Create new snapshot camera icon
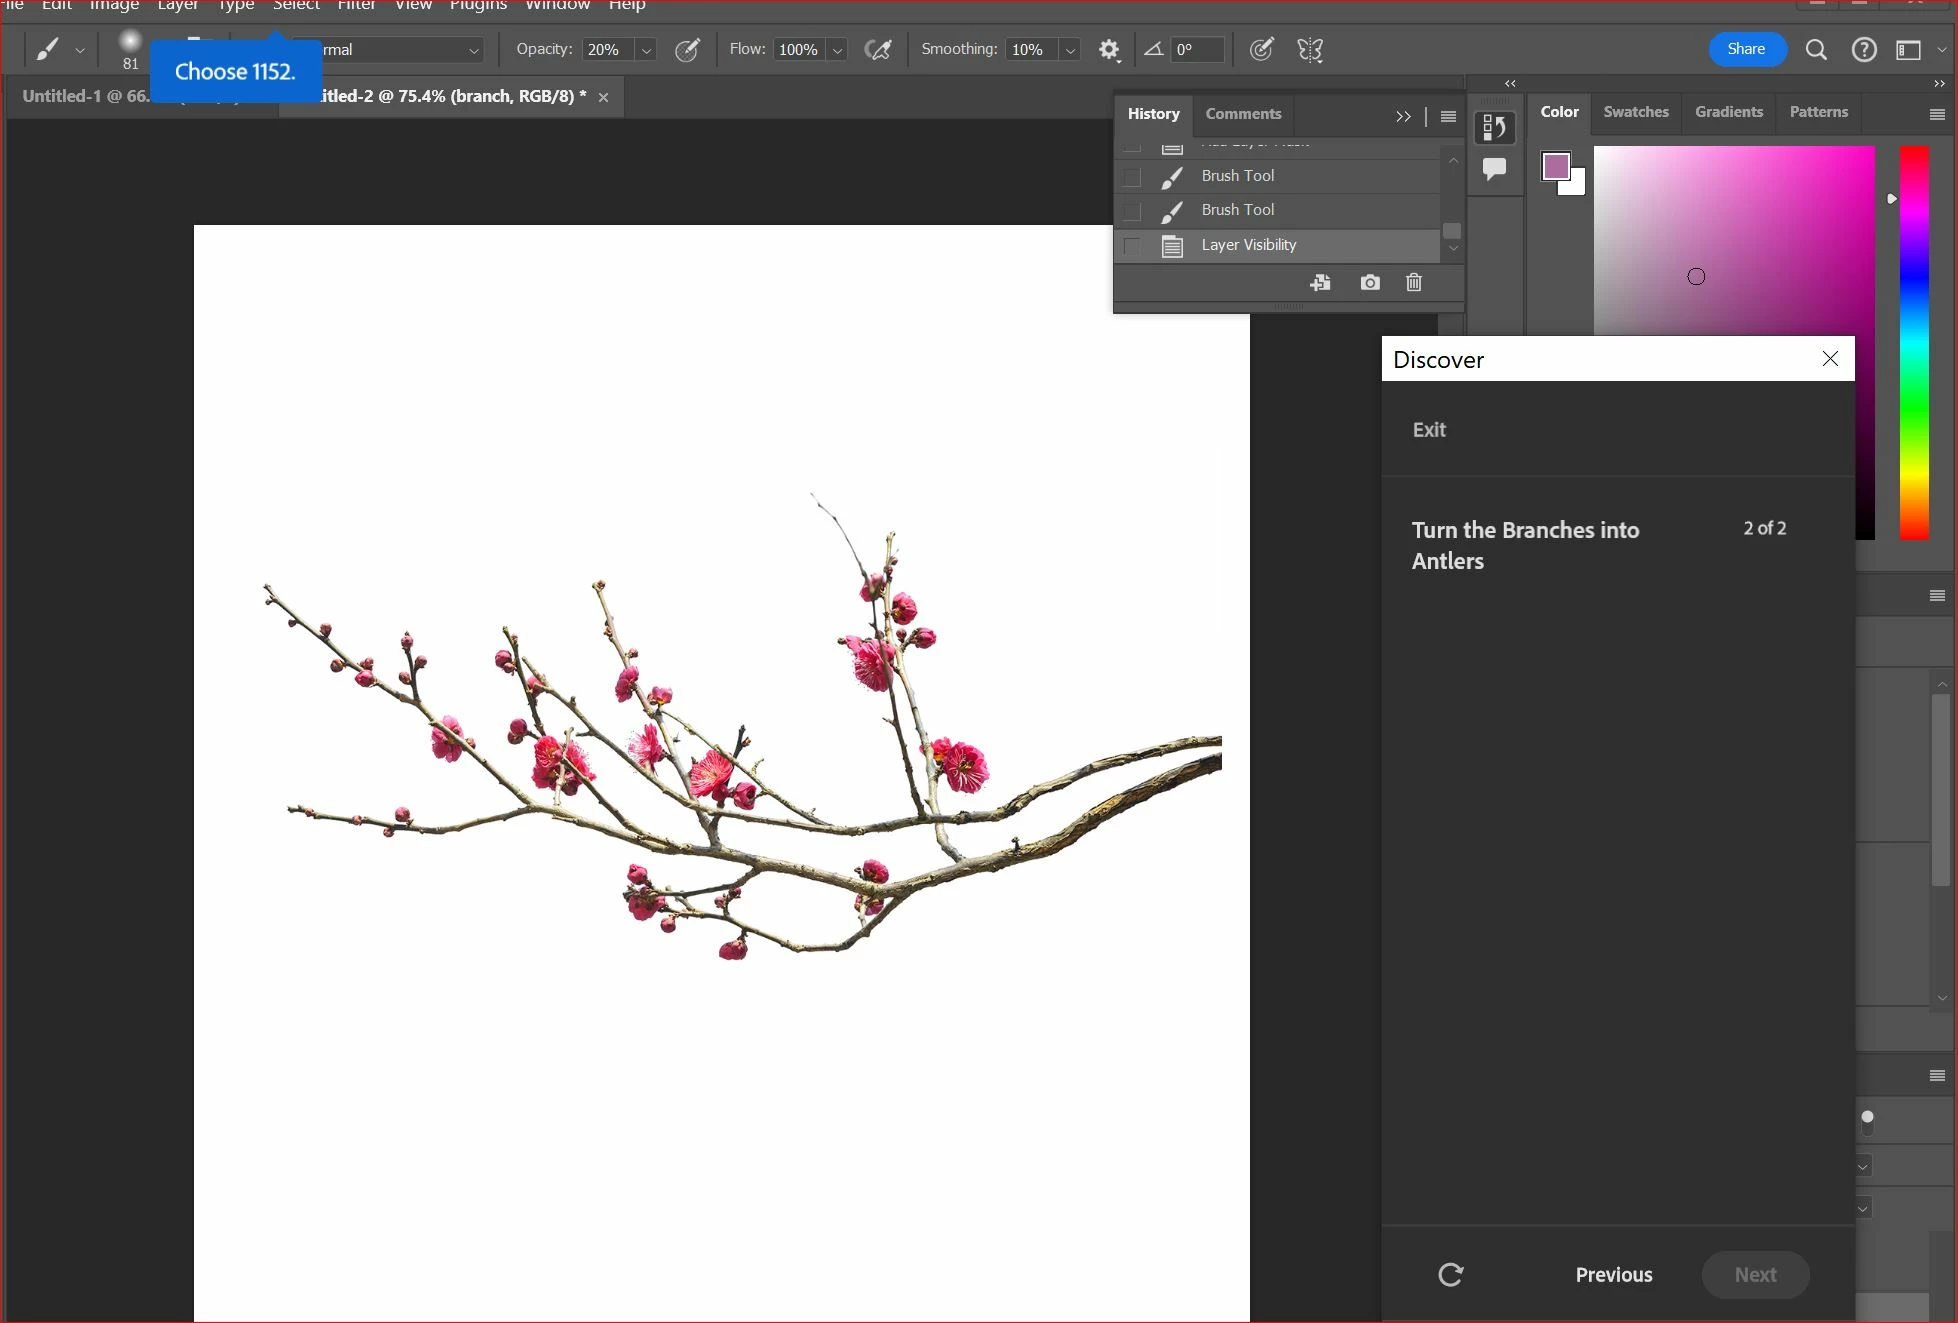 pos(1370,283)
